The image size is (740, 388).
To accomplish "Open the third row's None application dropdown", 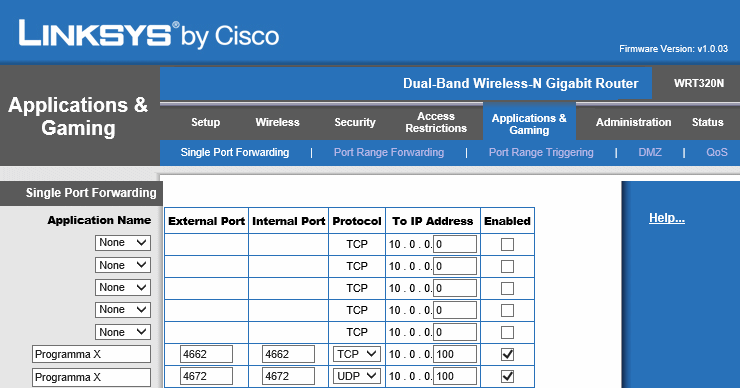I will (123, 287).
